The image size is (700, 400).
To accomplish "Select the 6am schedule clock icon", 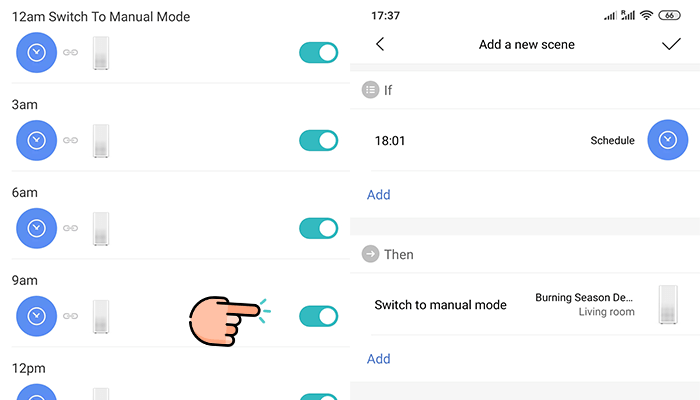I will pyautogui.click(x=37, y=228).
